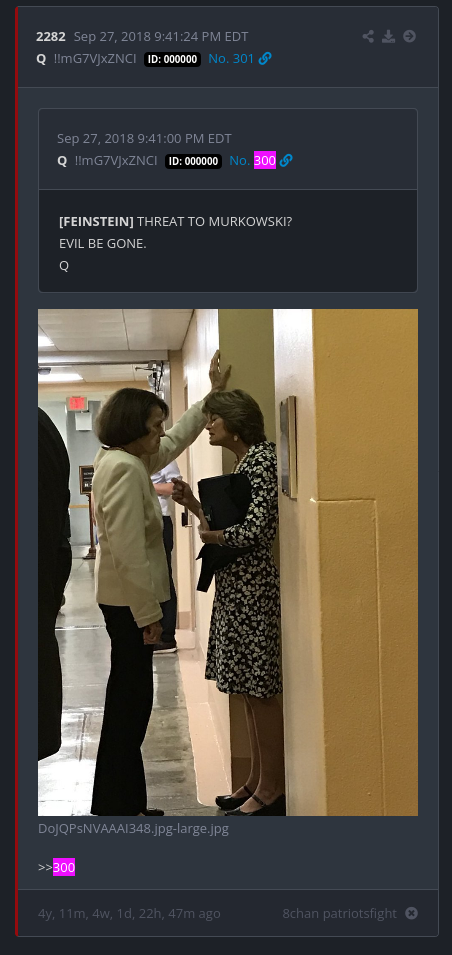Click the Q !!mG7VJxZNCI tripcode in header
The height and width of the screenshot is (955, 452).
(x=86, y=58)
